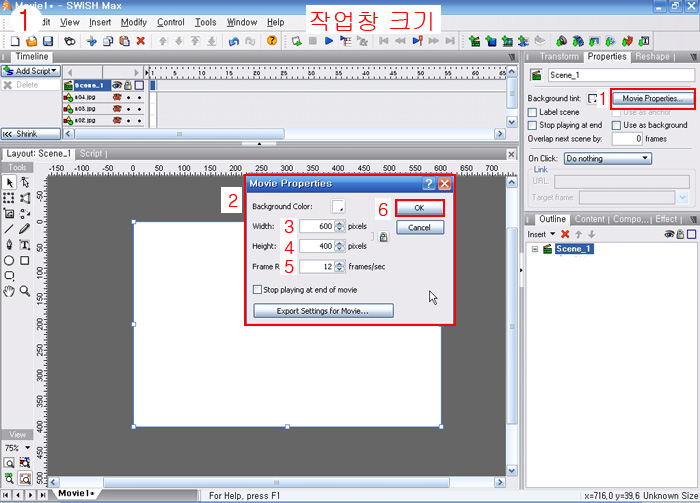
Task: Switch to the Script tab
Action: point(91,154)
